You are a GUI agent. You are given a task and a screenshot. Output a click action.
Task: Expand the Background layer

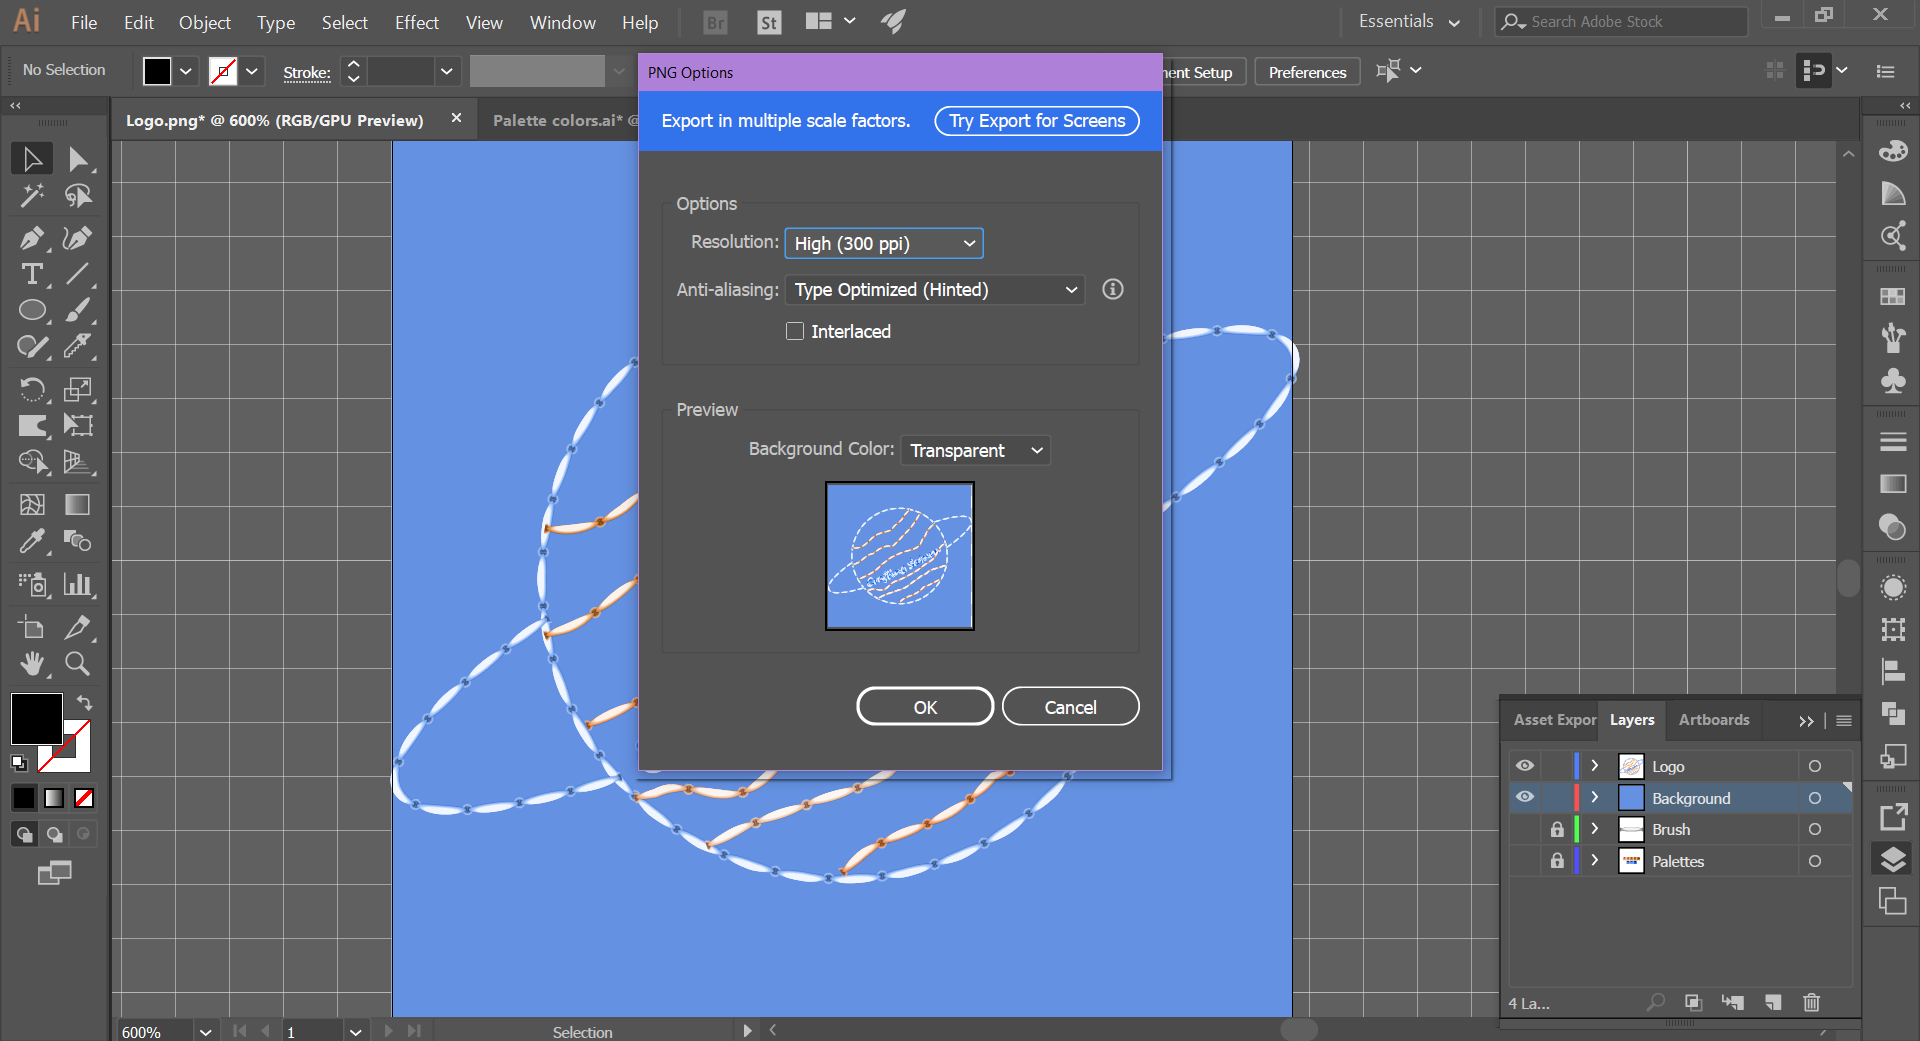tap(1595, 797)
